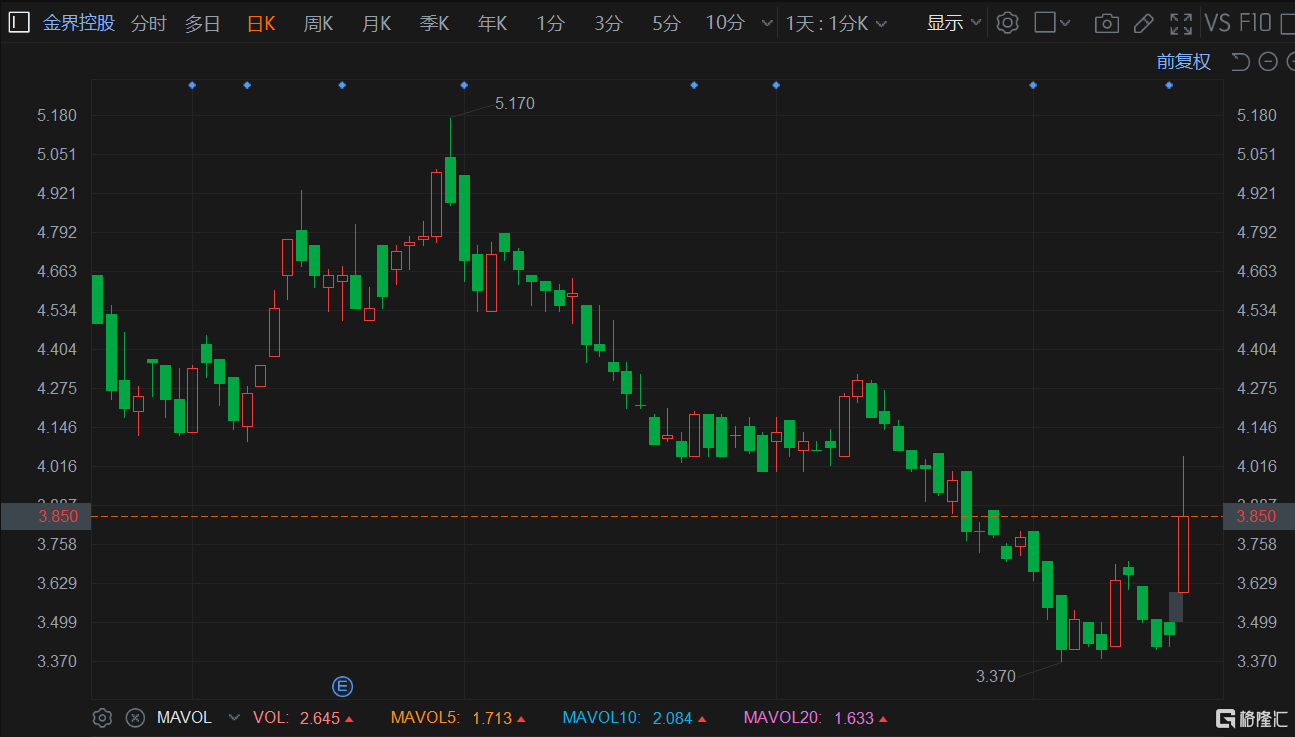The image size is (1295, 737).
Task: Click the E event marker on timeline
Action: [x=343, y=686]
